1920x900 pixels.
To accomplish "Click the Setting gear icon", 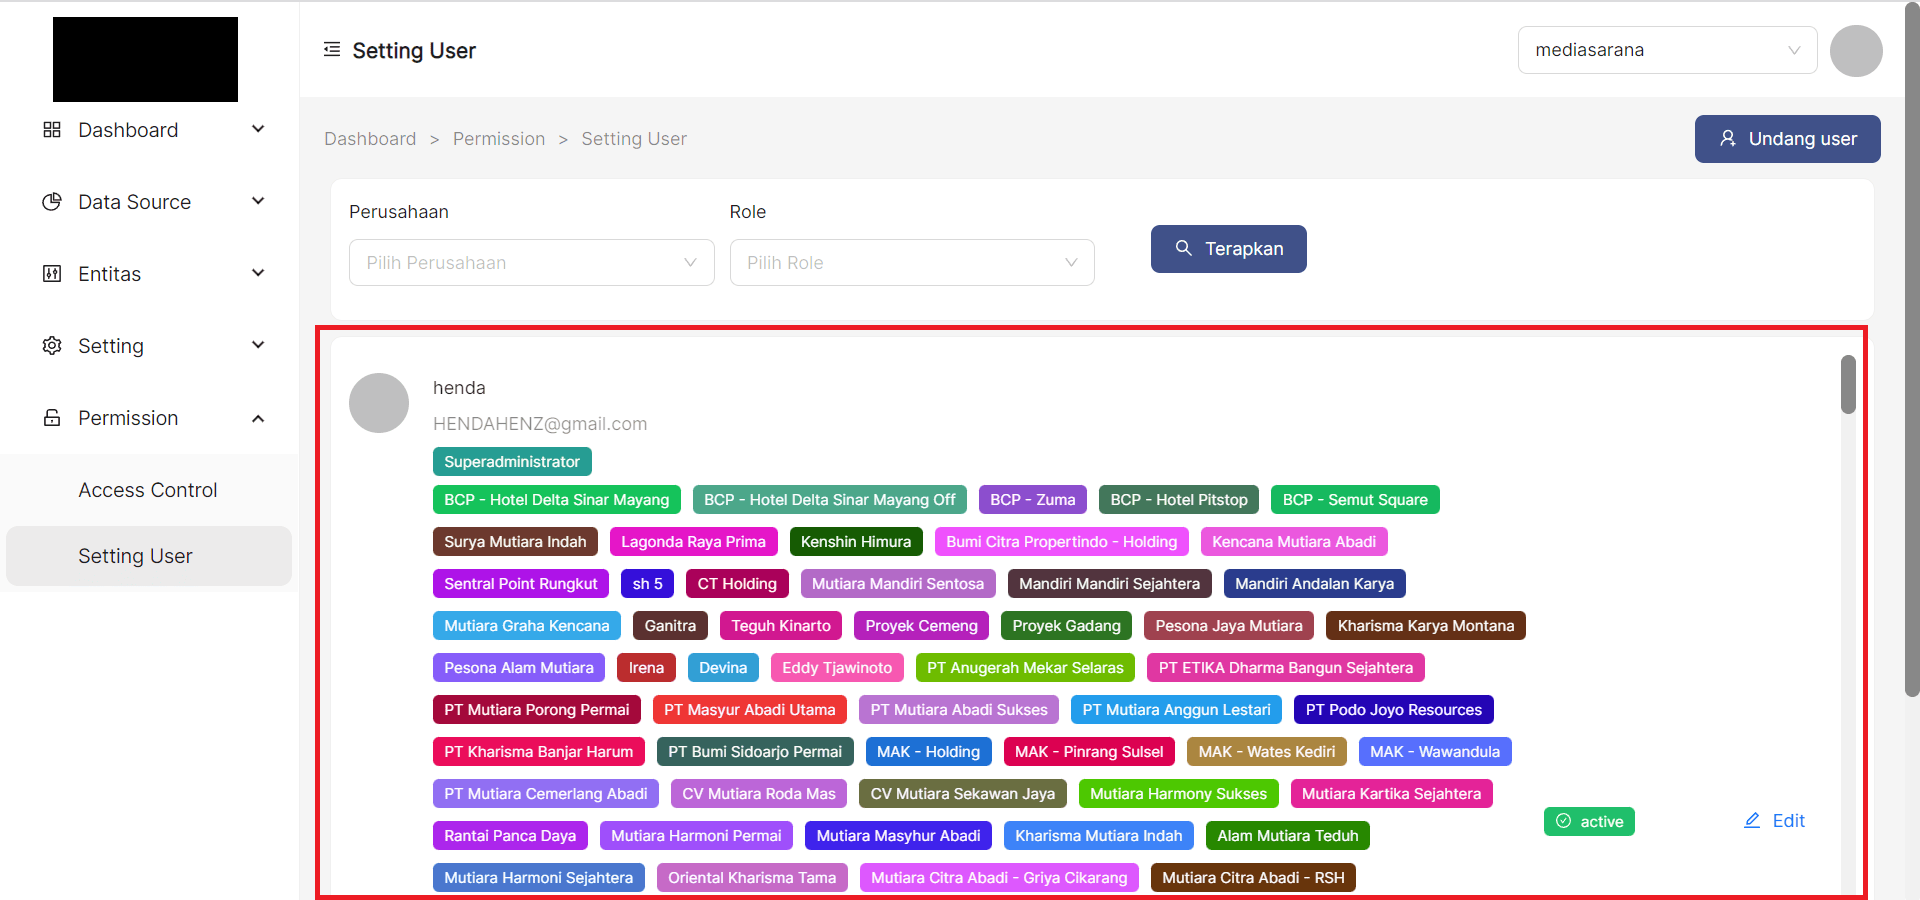I will point(52,346).
